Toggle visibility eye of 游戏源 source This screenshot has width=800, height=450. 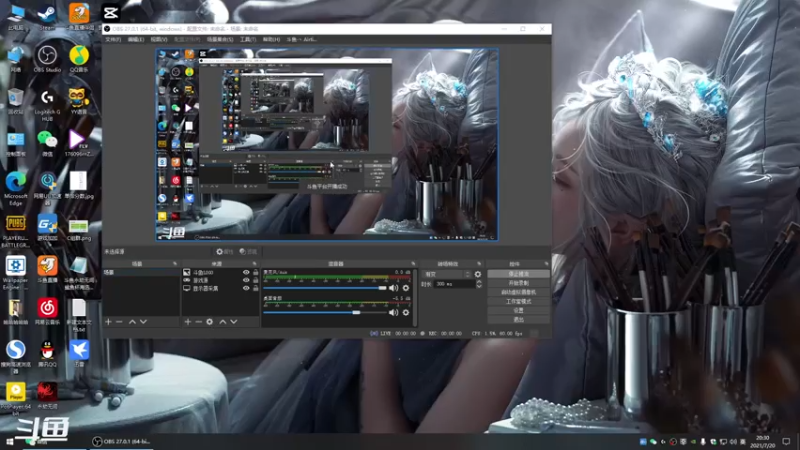click(246, 281)
